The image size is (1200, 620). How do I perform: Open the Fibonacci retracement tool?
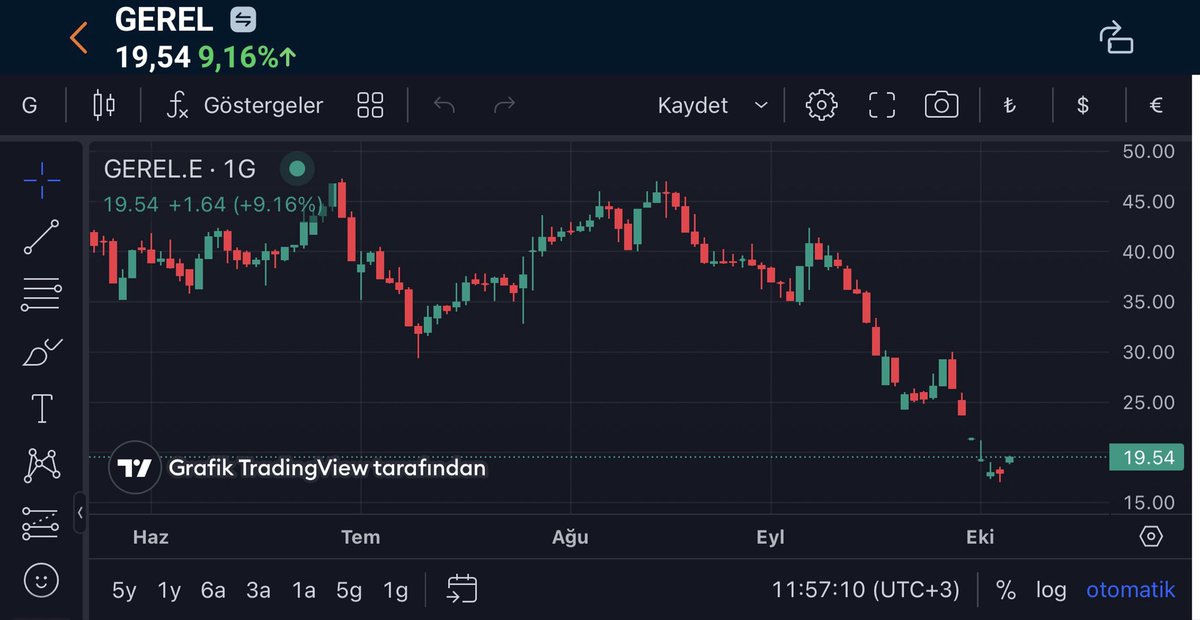click(x=42, y=295)
